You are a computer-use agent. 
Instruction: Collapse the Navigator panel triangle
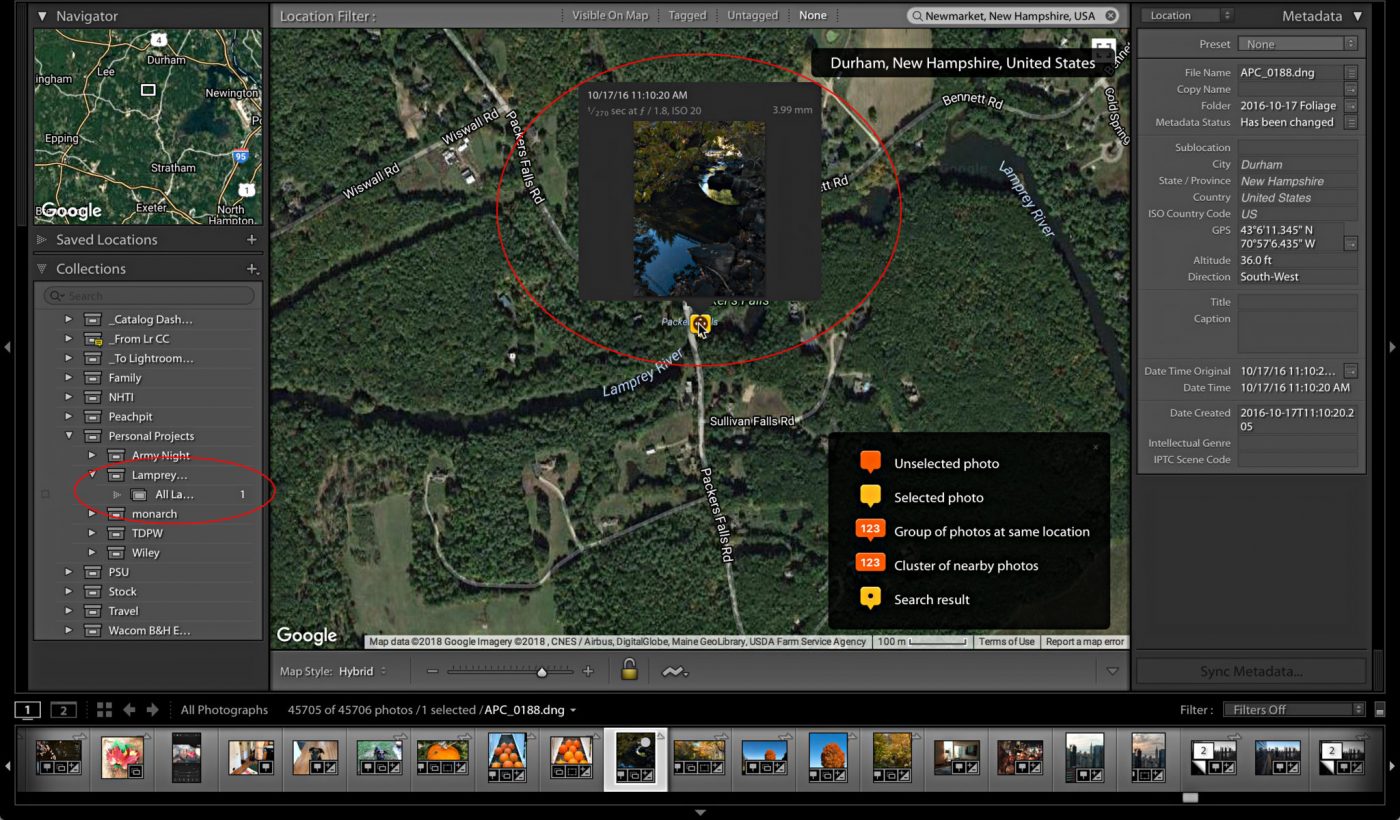[42, 16]
